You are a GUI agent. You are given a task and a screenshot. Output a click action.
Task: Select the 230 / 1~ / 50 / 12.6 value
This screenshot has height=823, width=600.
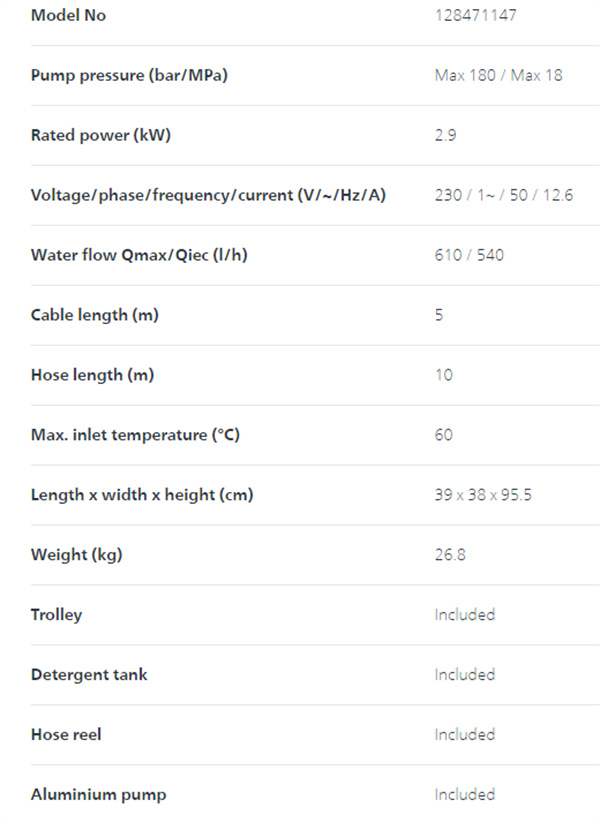pos(503,195)
